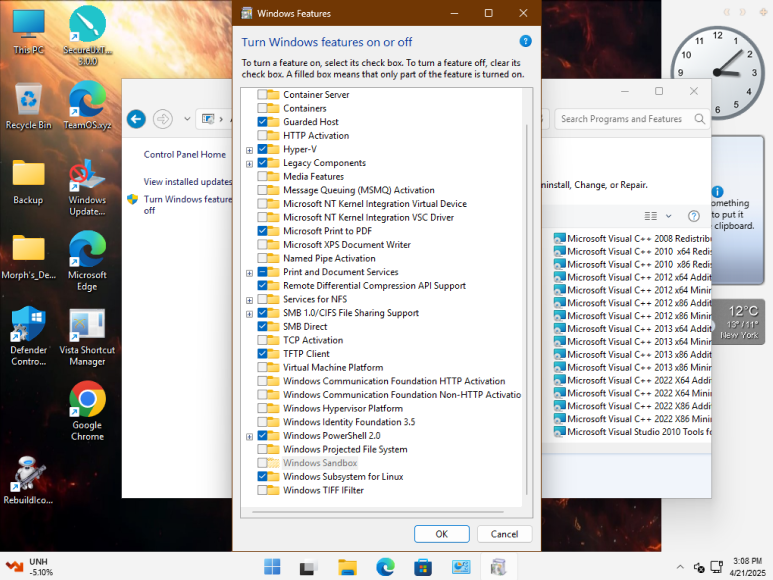Open Vista Shortcut Manager icon
773x580 pixels.
tap(87, 338)
